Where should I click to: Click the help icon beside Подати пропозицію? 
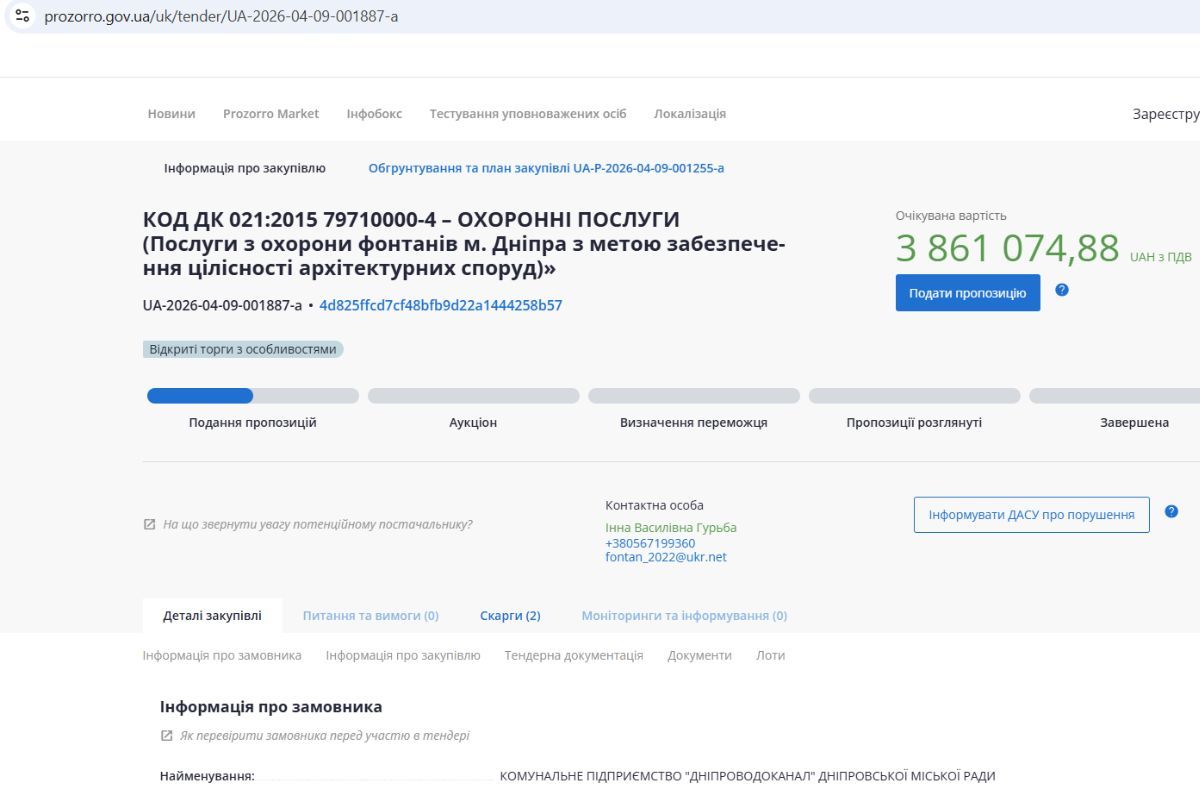[1063, 290]
